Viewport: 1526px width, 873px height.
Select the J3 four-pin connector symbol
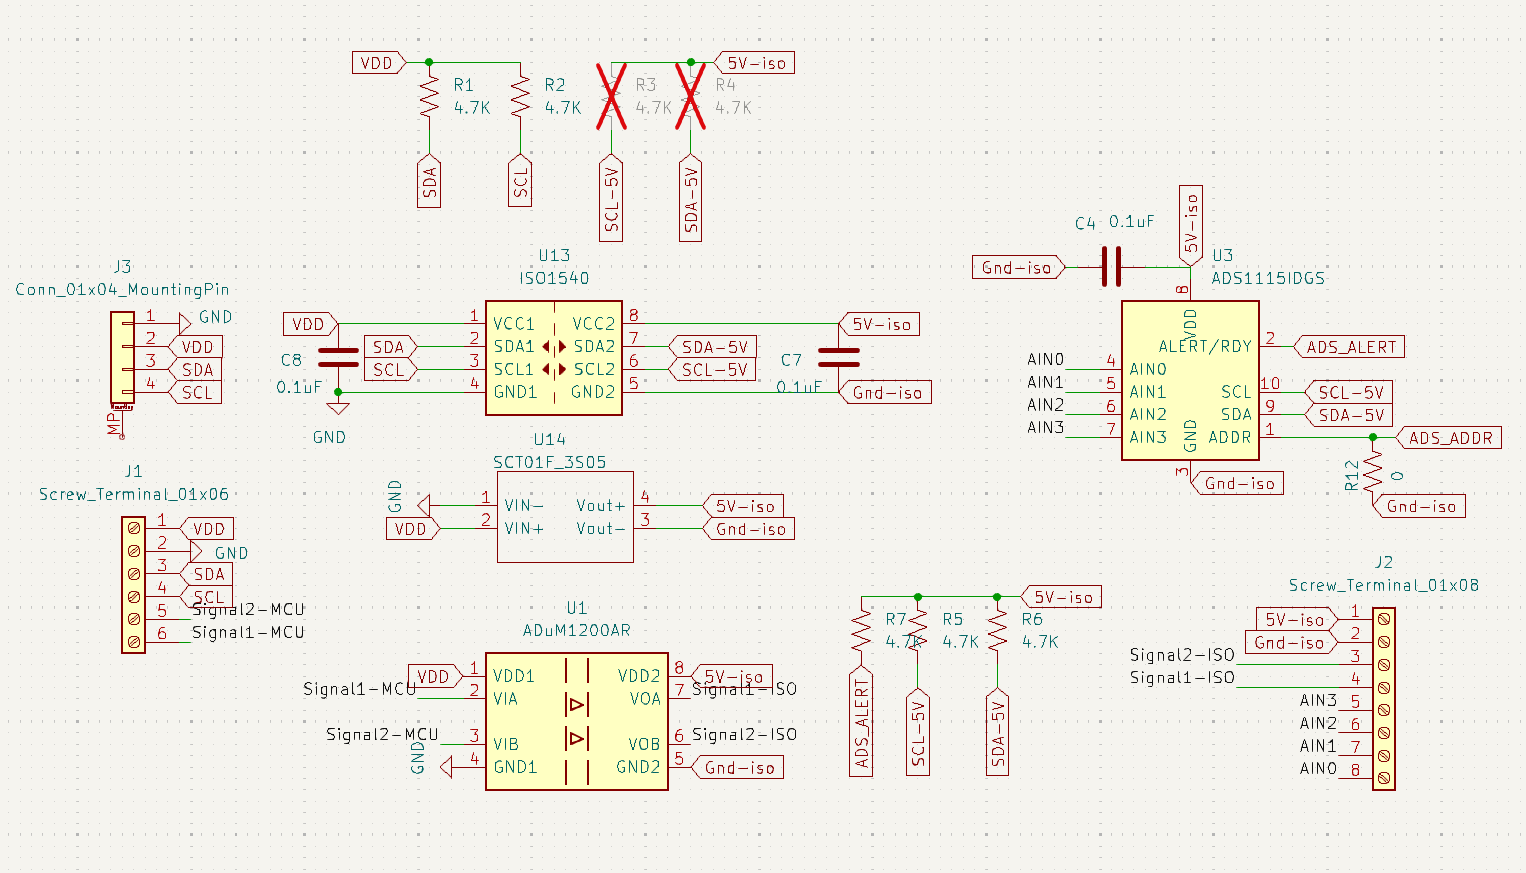coord(122,358)
